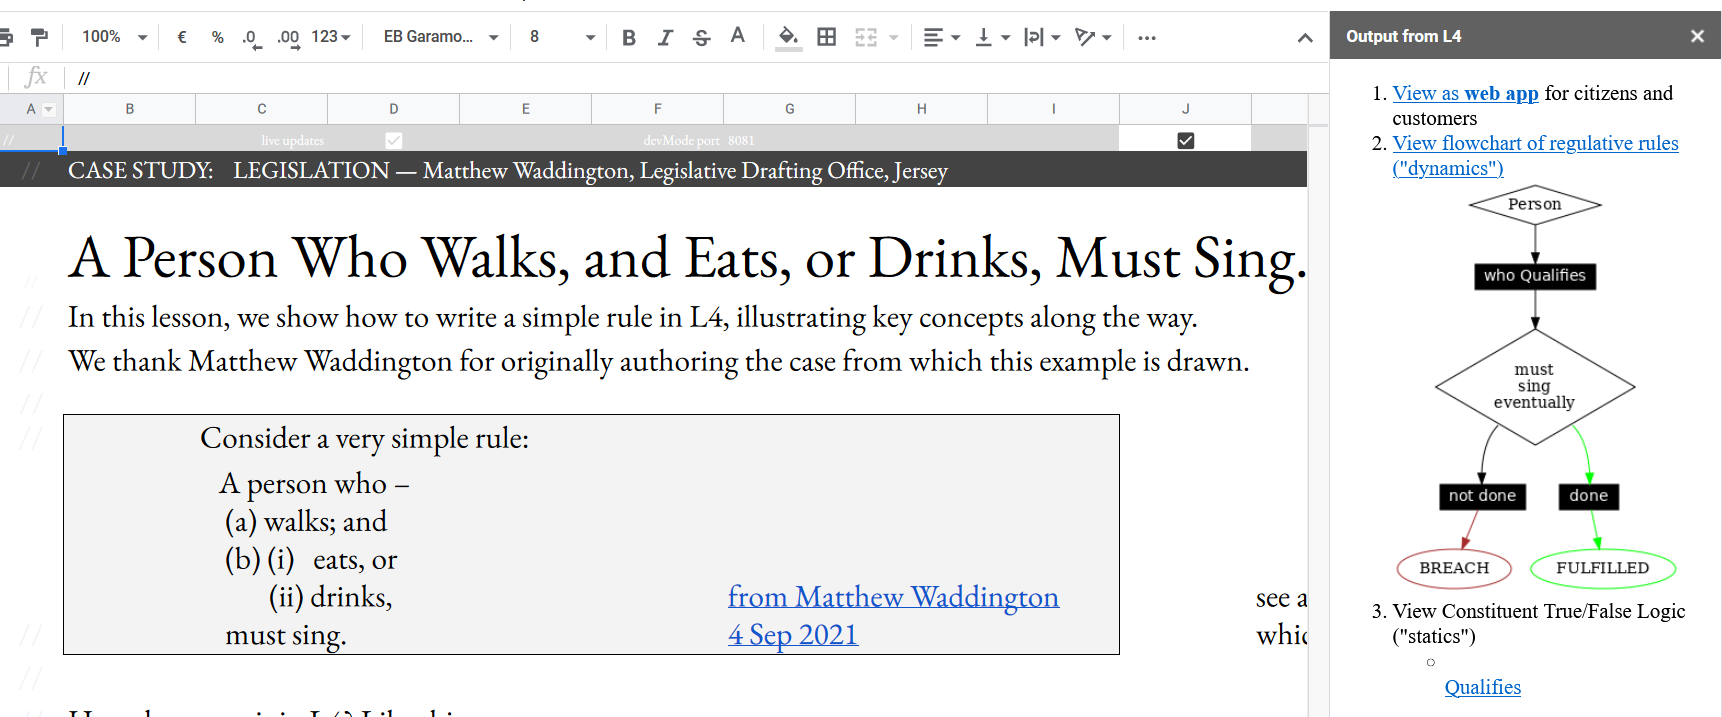Open the 'Qualifies' link in sidebar
This screenshot has width=1722, height=717.
[x=1482, y=687]
